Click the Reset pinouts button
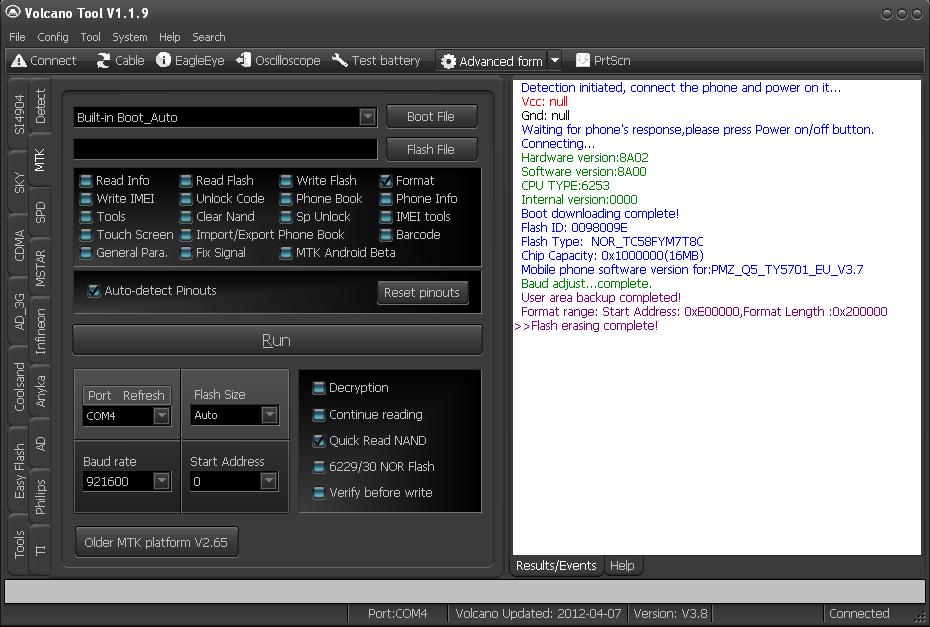This screenshot has width=930, height=627. click(x=421, y=293)
